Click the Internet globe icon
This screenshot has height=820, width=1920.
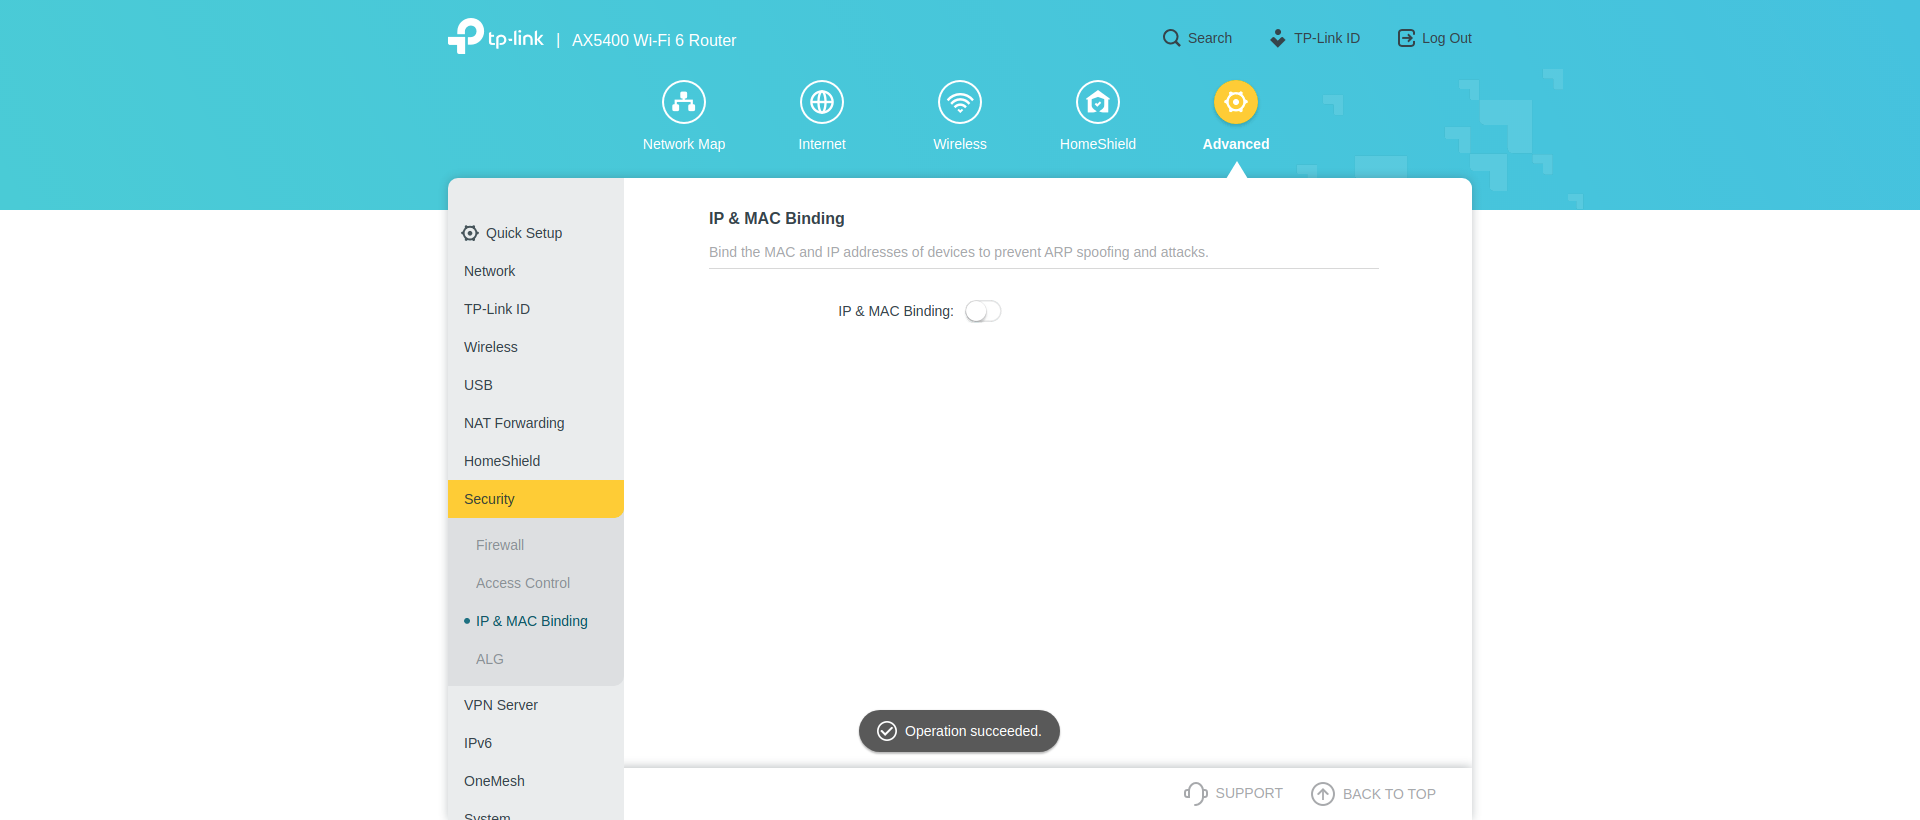coord(822,102)
